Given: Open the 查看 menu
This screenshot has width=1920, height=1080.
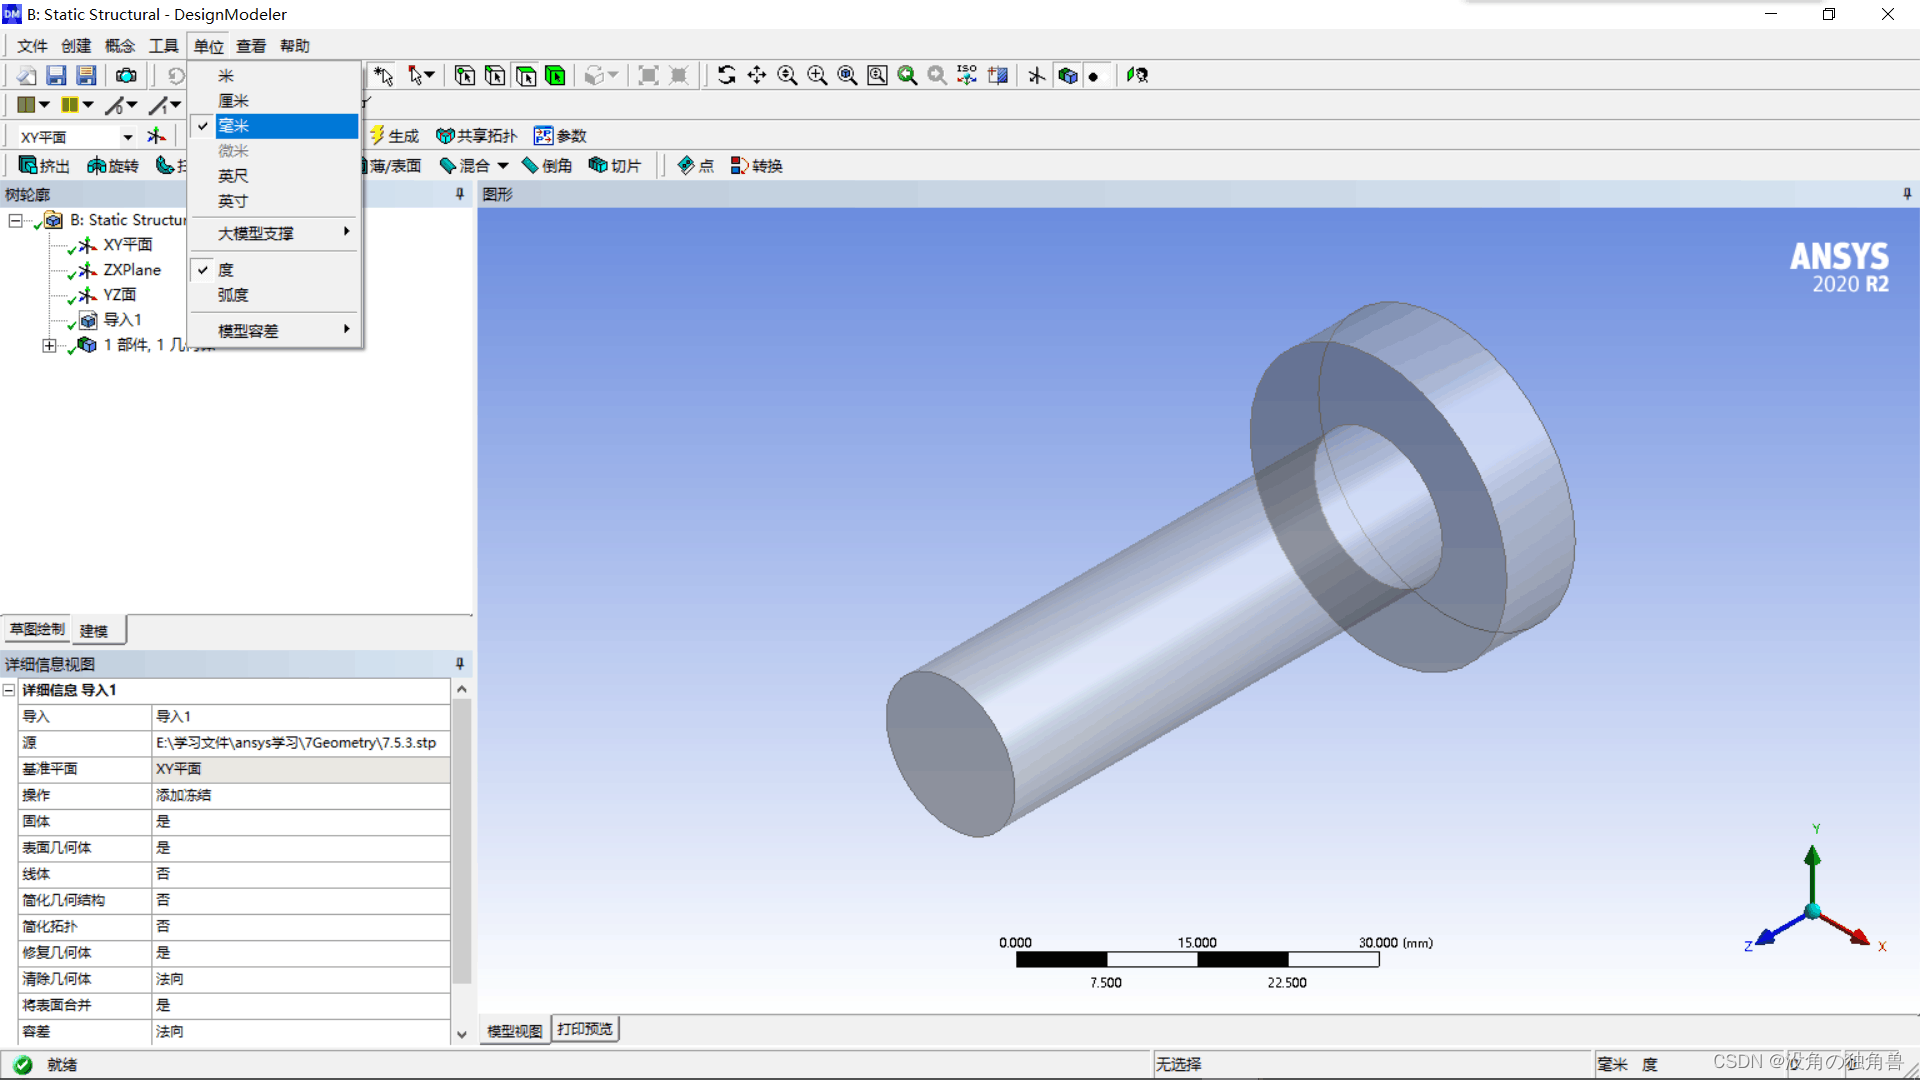Looking at the screenshot, I should tap(250, 46).
